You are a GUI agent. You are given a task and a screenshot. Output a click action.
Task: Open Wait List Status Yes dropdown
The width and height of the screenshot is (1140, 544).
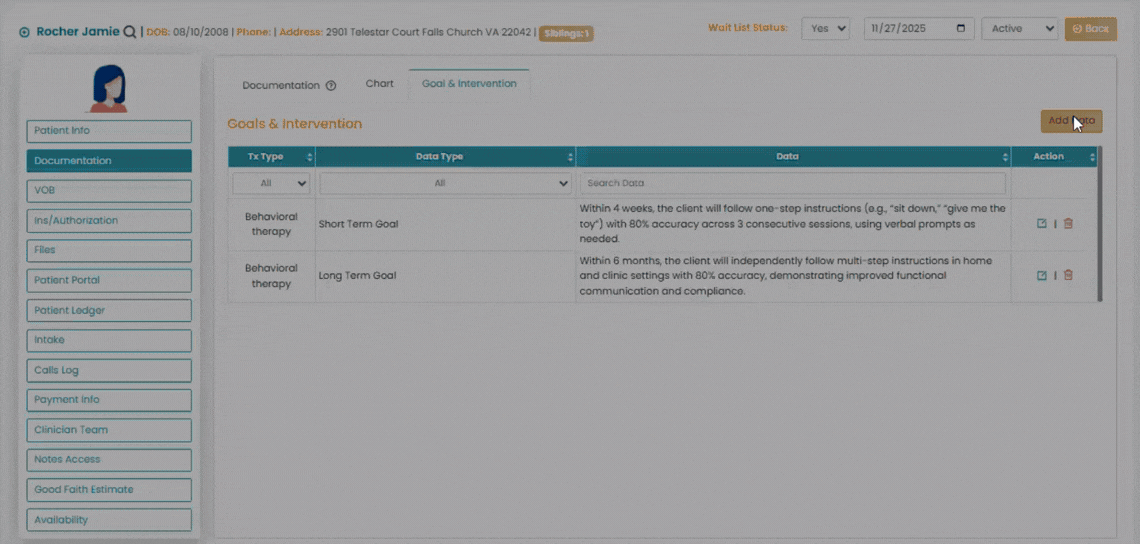(825, 28)
